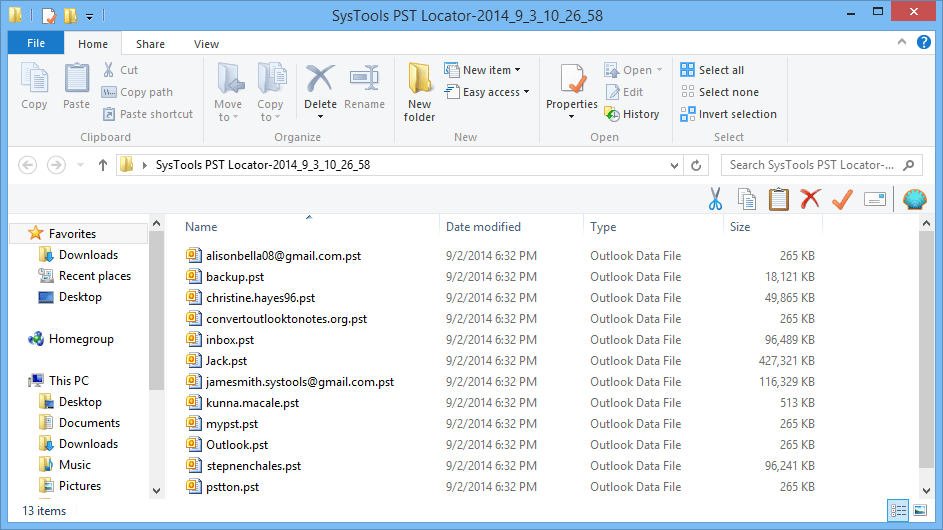Open recent locations dropdown arrow
This screenshot has height=530, width=943.
80,165
